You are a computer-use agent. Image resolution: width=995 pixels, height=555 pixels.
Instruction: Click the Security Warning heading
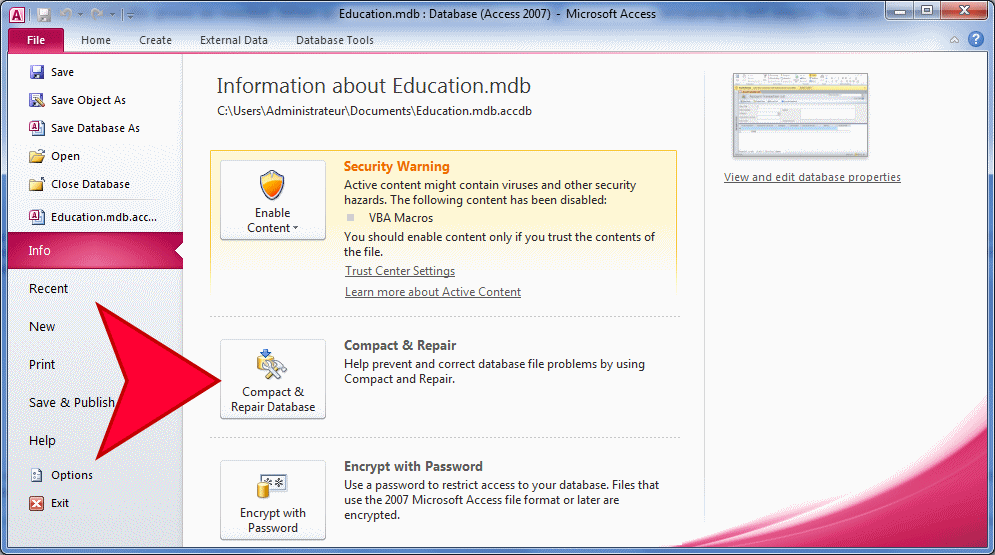click(397, 166)
